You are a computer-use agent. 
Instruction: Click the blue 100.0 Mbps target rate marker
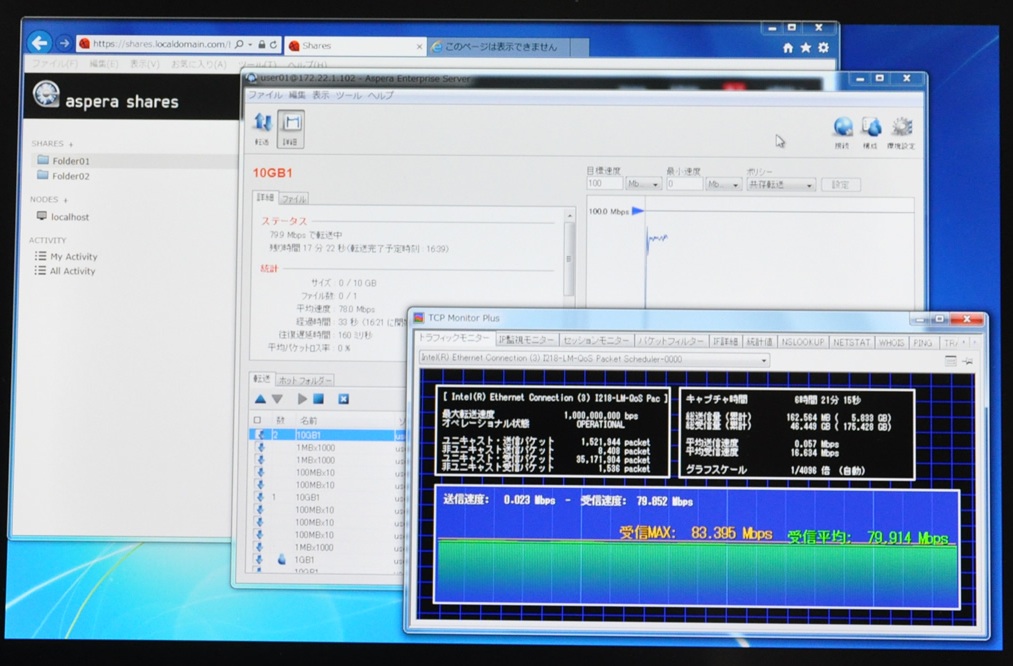[x=637, y=211]
